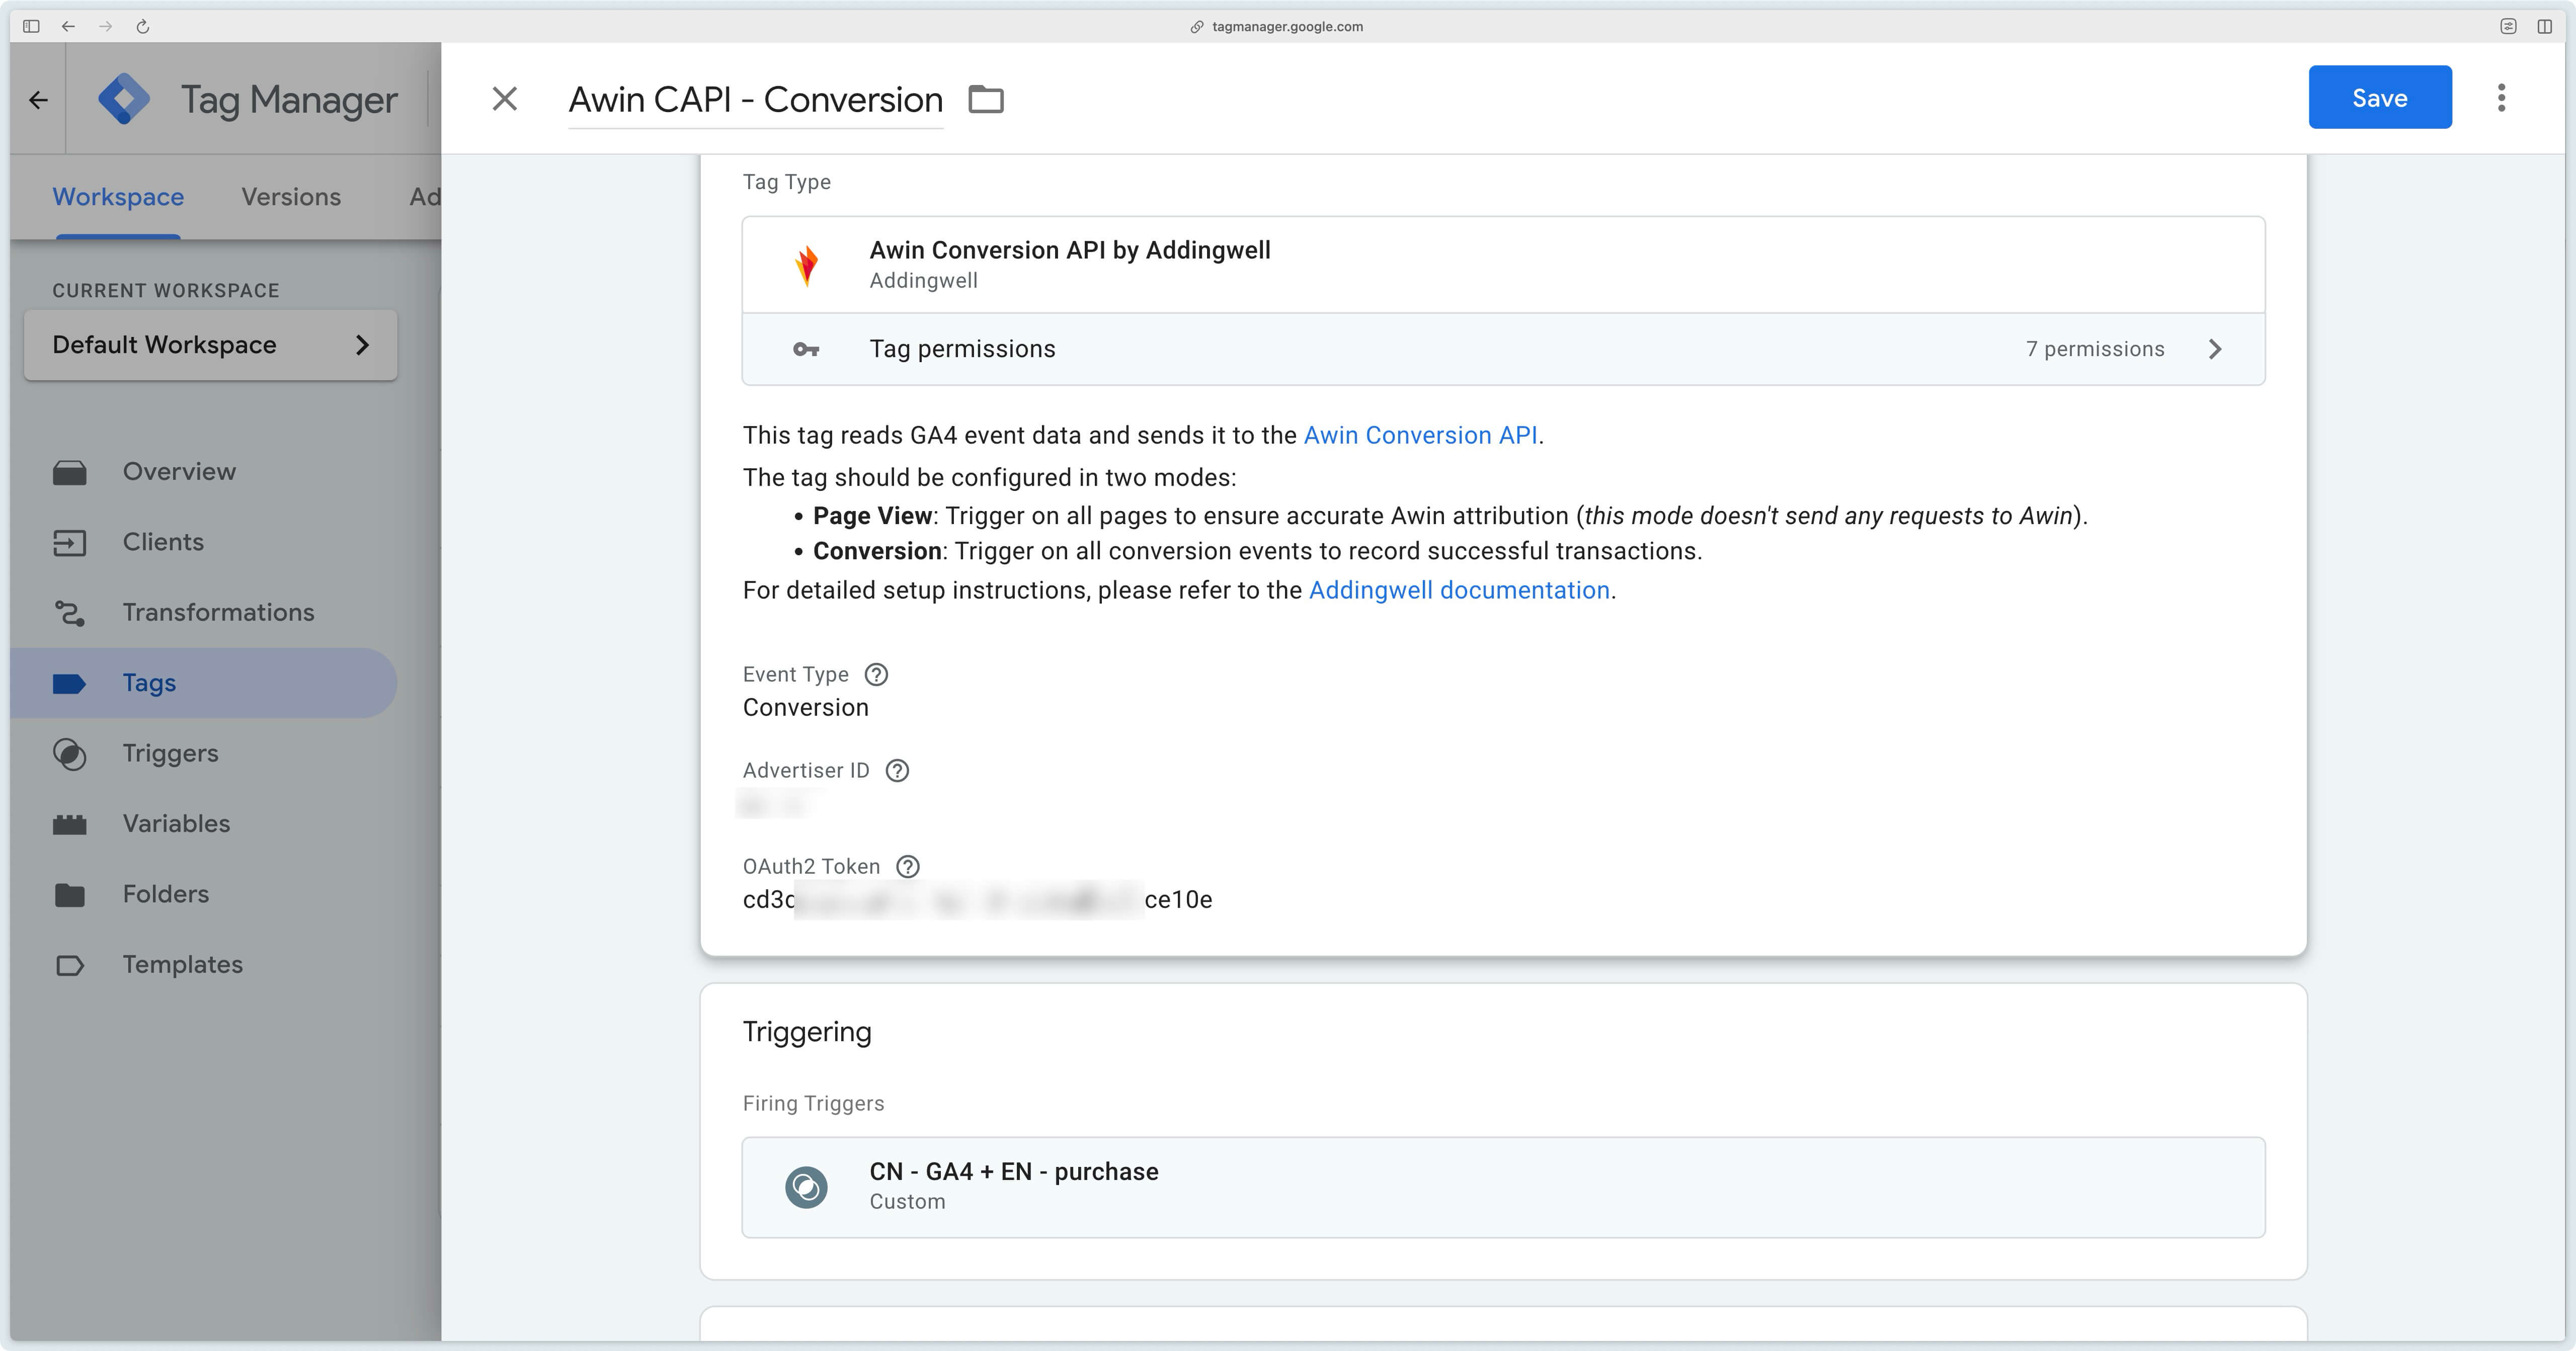
Task: Open the three-dot more actions menu
Action: (2501, 98)
